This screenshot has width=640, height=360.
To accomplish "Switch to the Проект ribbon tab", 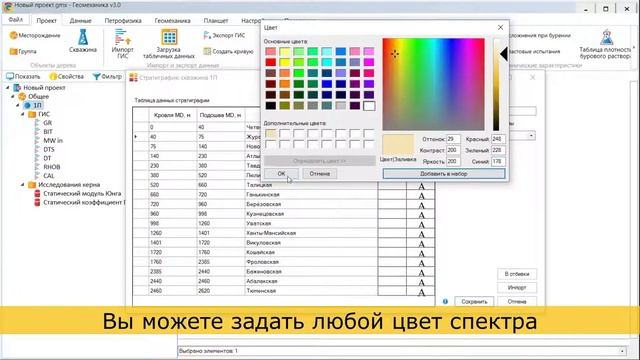I will click(46, 20).
